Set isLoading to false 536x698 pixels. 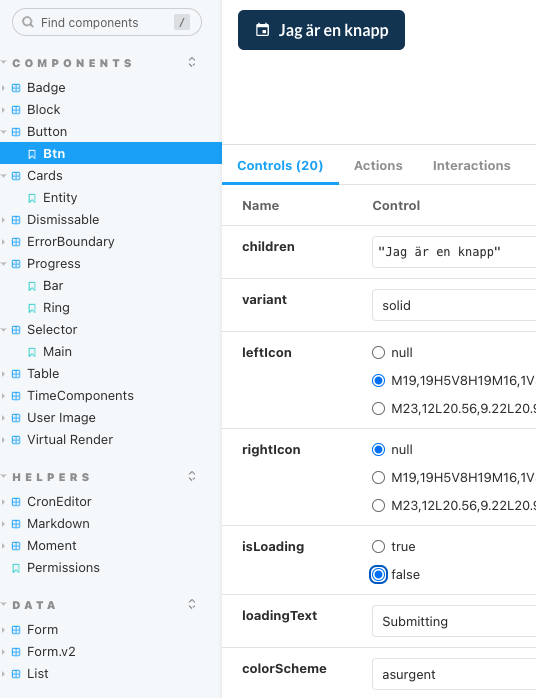click(378, 575)
